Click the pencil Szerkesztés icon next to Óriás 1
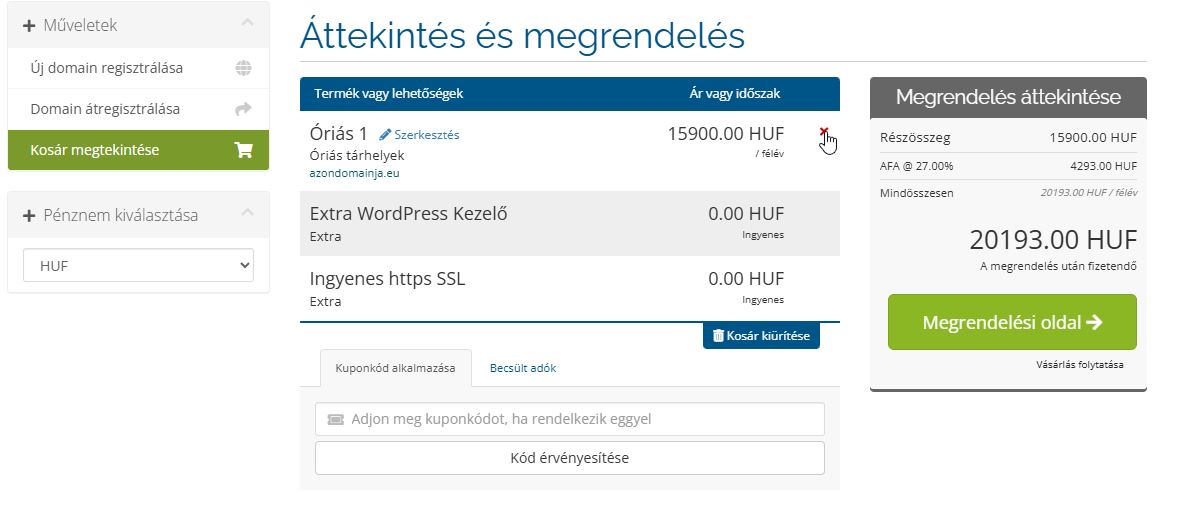1193x509 pixels. (386, 134)
